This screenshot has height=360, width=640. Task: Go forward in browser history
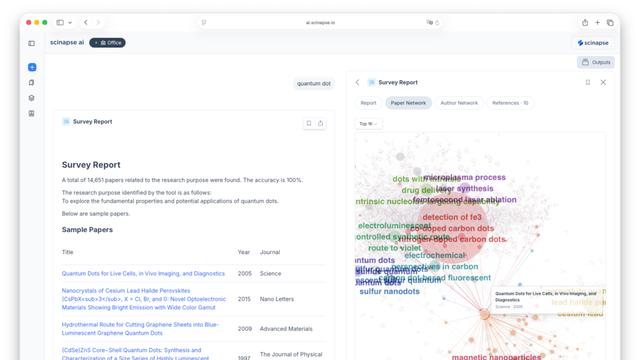tap(98, 22)
